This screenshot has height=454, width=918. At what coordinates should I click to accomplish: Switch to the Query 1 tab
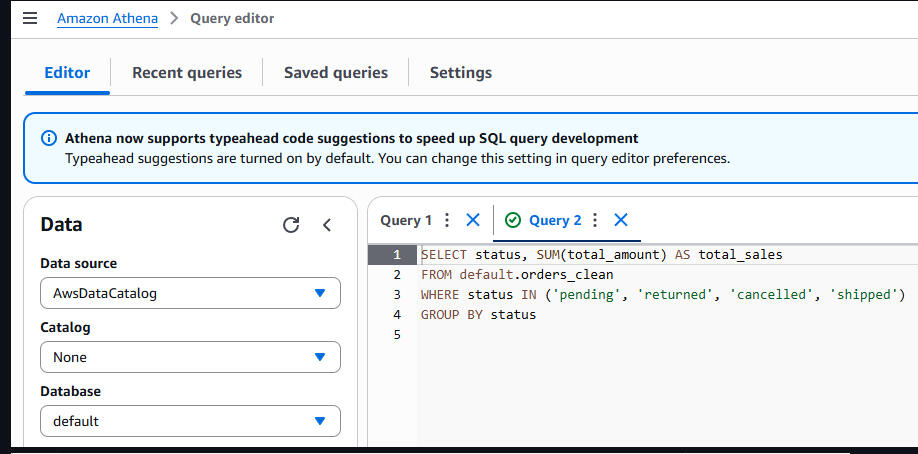[x=406, y=220]
